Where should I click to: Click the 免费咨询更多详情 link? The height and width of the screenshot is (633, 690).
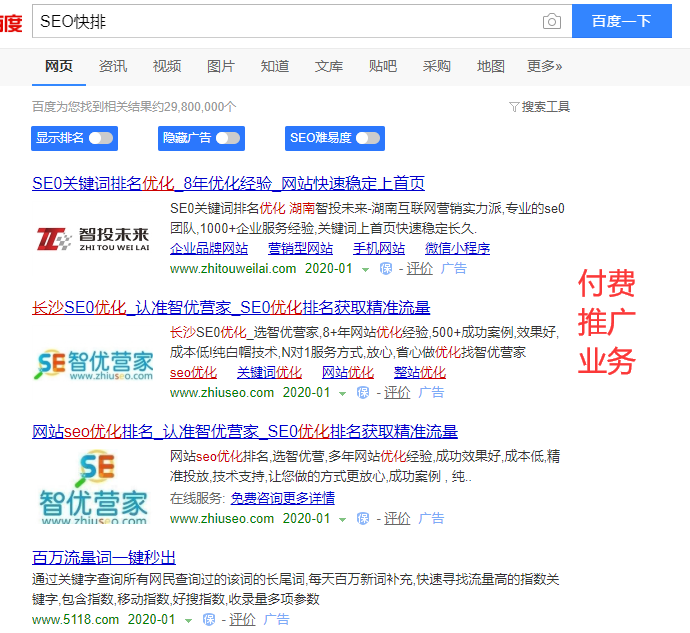point(283,498)
